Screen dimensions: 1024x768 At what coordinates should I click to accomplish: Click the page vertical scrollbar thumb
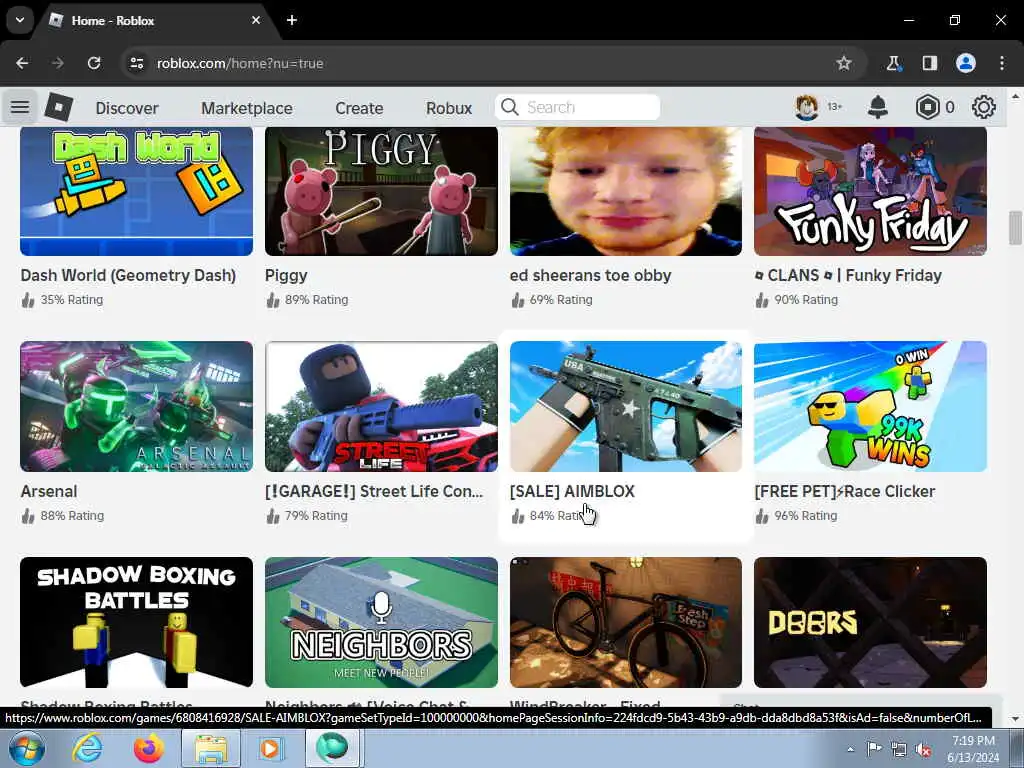[x=1015, y=227]
